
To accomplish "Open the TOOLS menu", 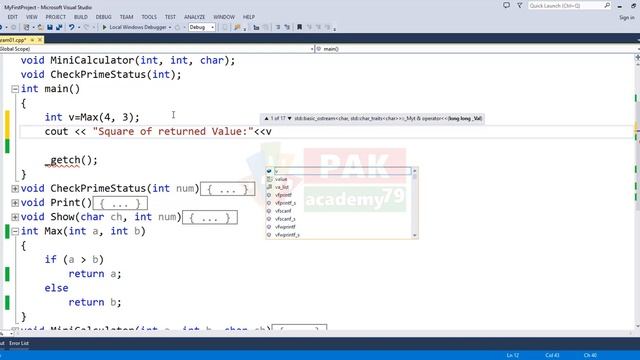I will pyautogui.click(x=149, y=17).
